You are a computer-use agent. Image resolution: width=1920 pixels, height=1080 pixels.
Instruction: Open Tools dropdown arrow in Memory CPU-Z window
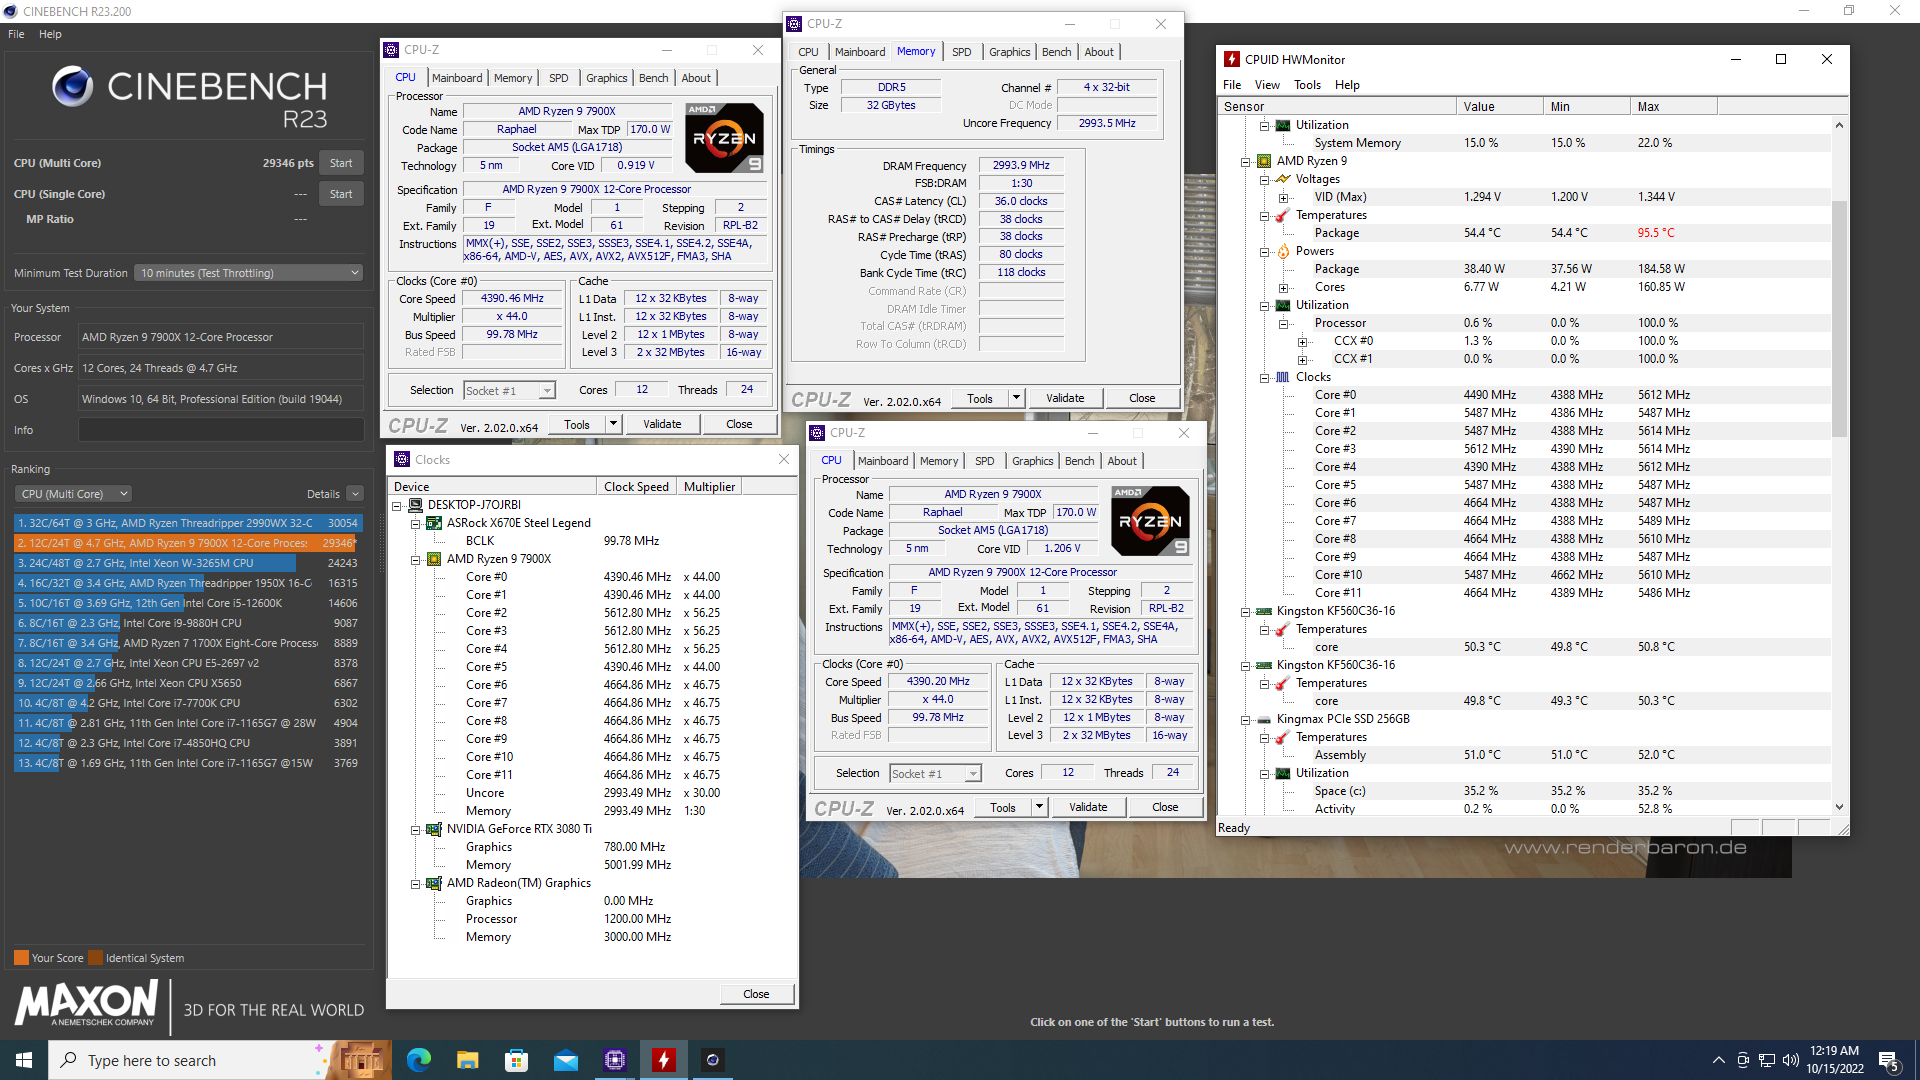coord(1016,398)
